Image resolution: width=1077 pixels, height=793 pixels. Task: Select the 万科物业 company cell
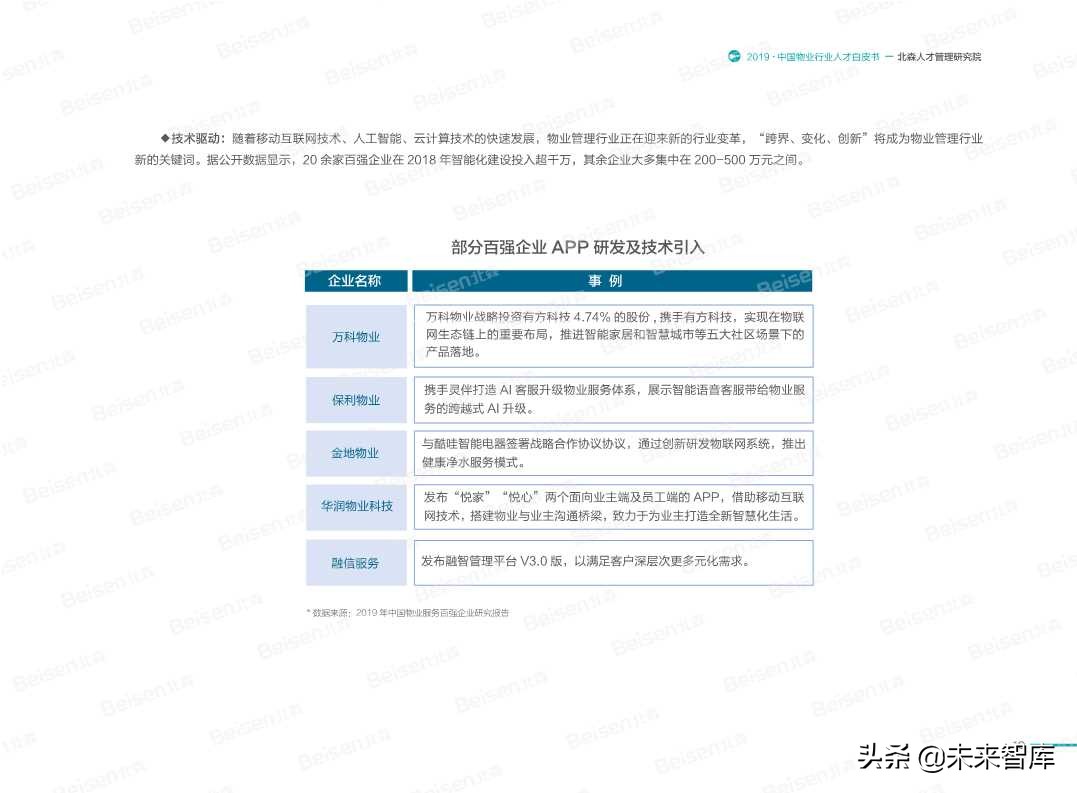355,336
